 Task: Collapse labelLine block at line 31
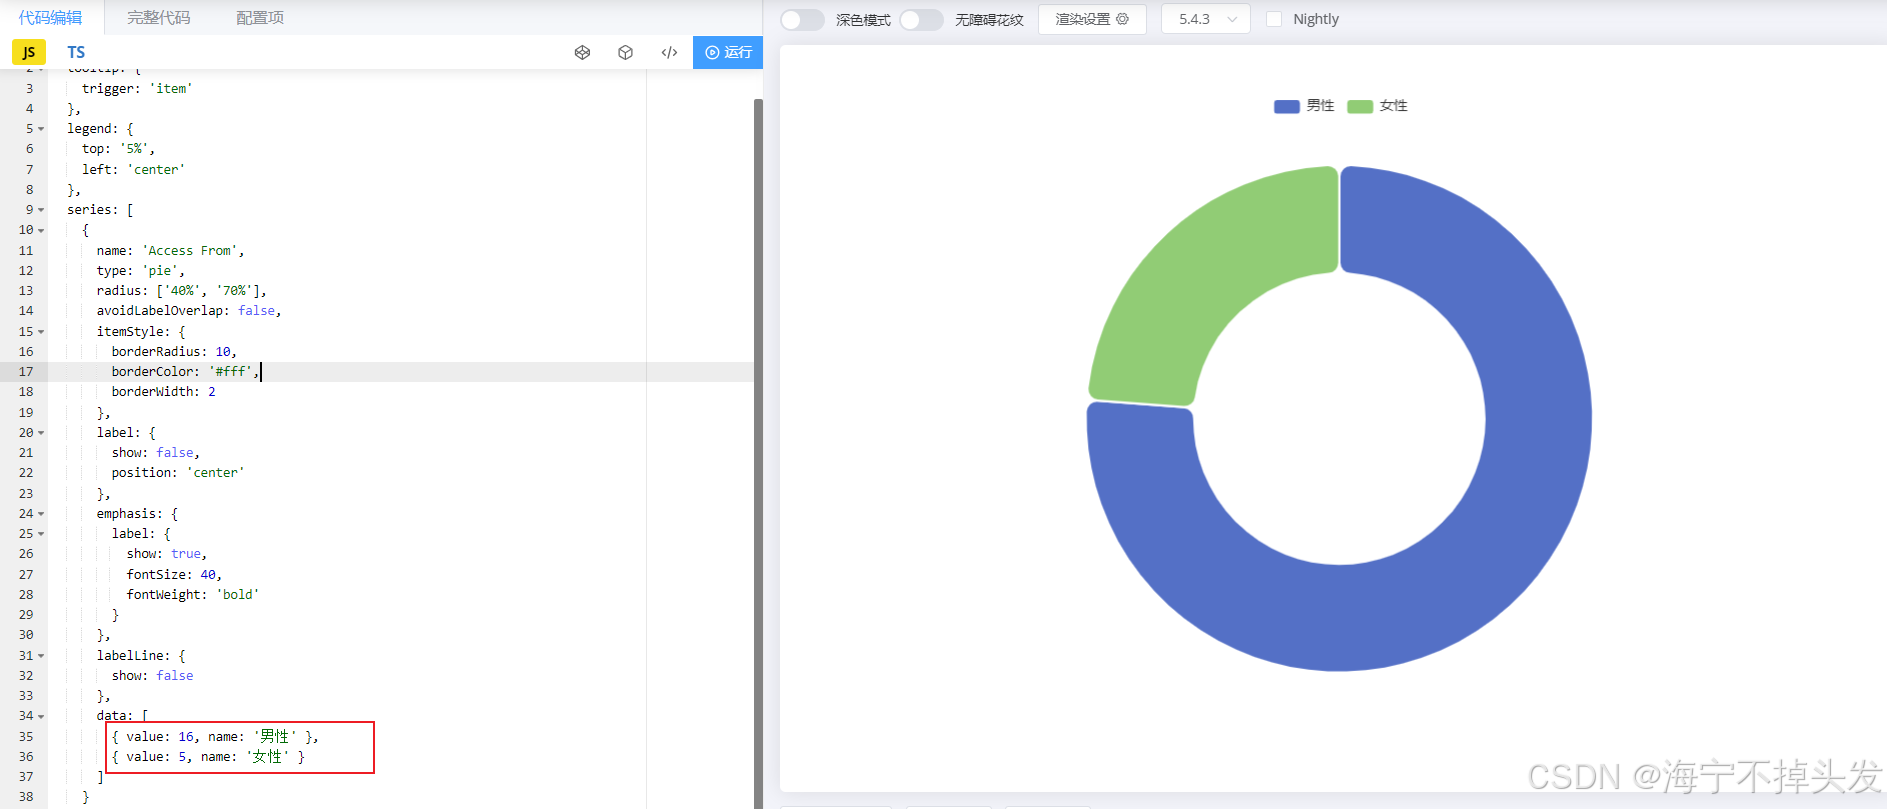coord(41,656)
